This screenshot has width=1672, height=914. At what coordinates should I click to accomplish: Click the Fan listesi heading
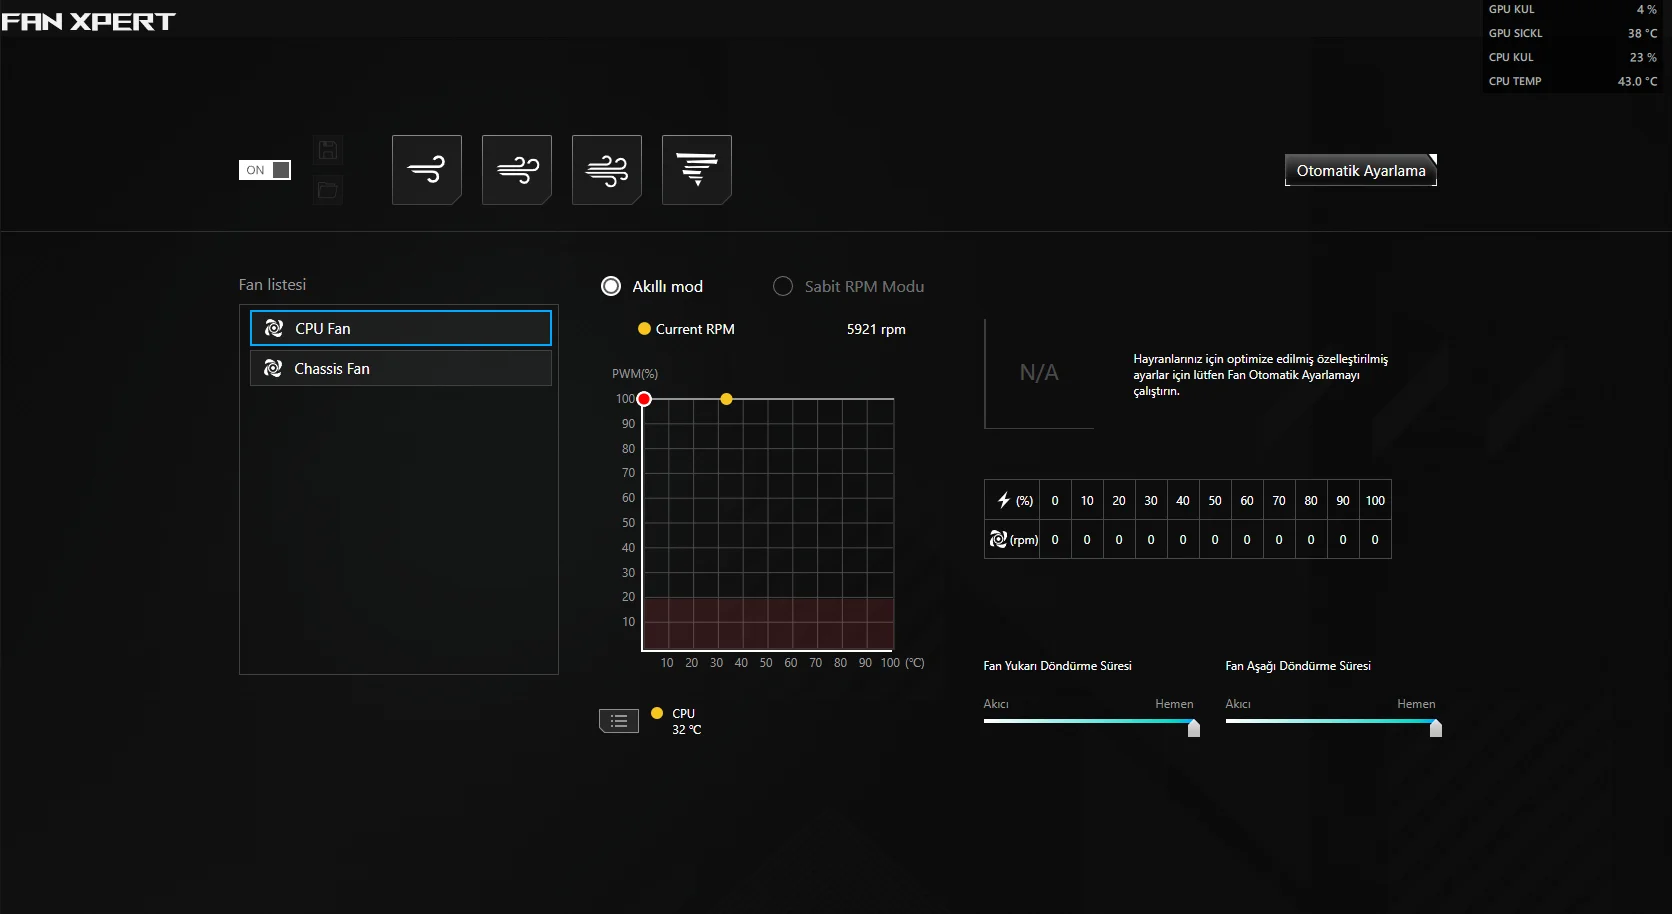coord(272,285)
